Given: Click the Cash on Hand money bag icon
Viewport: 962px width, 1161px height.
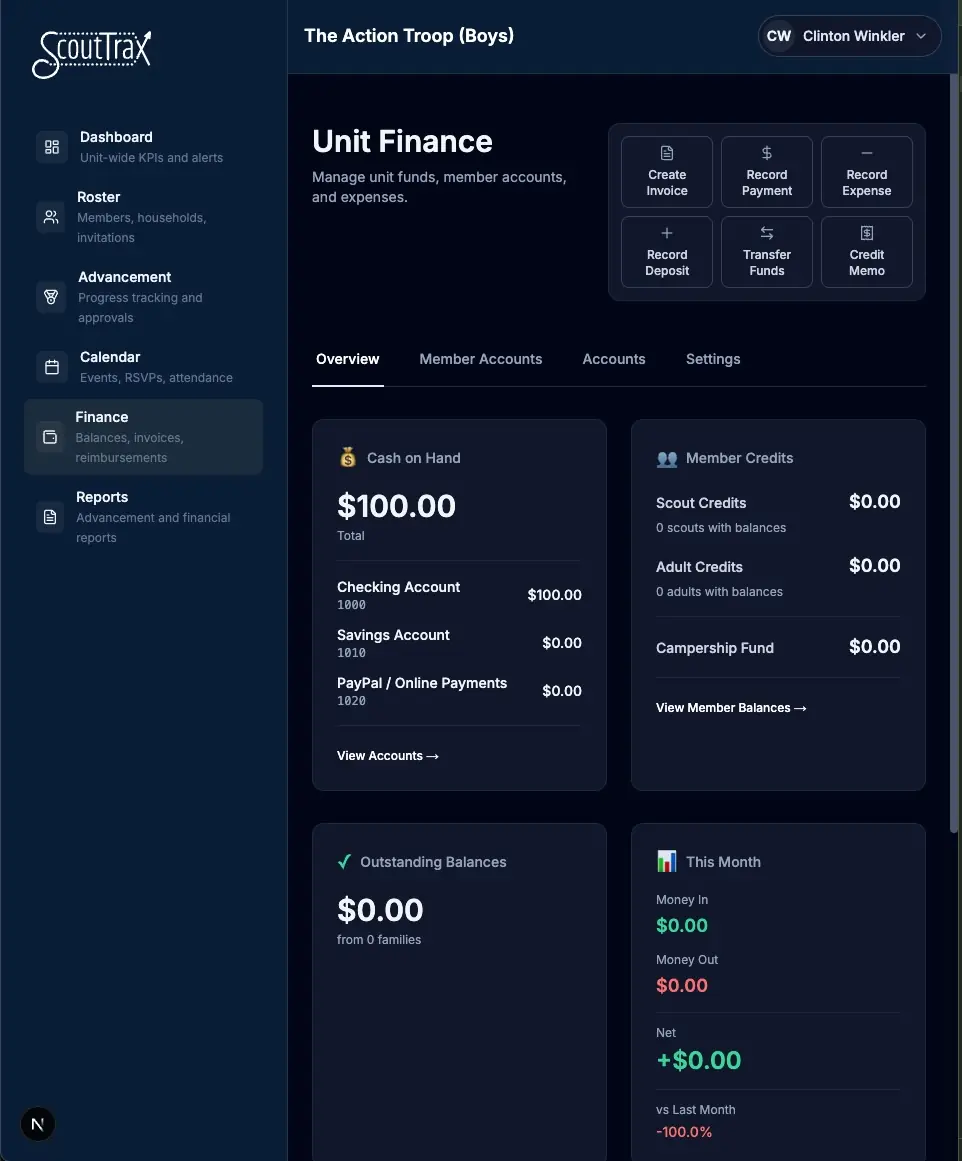Looking at the screenshot, I should pyautogui.click(x=347, y=457).
